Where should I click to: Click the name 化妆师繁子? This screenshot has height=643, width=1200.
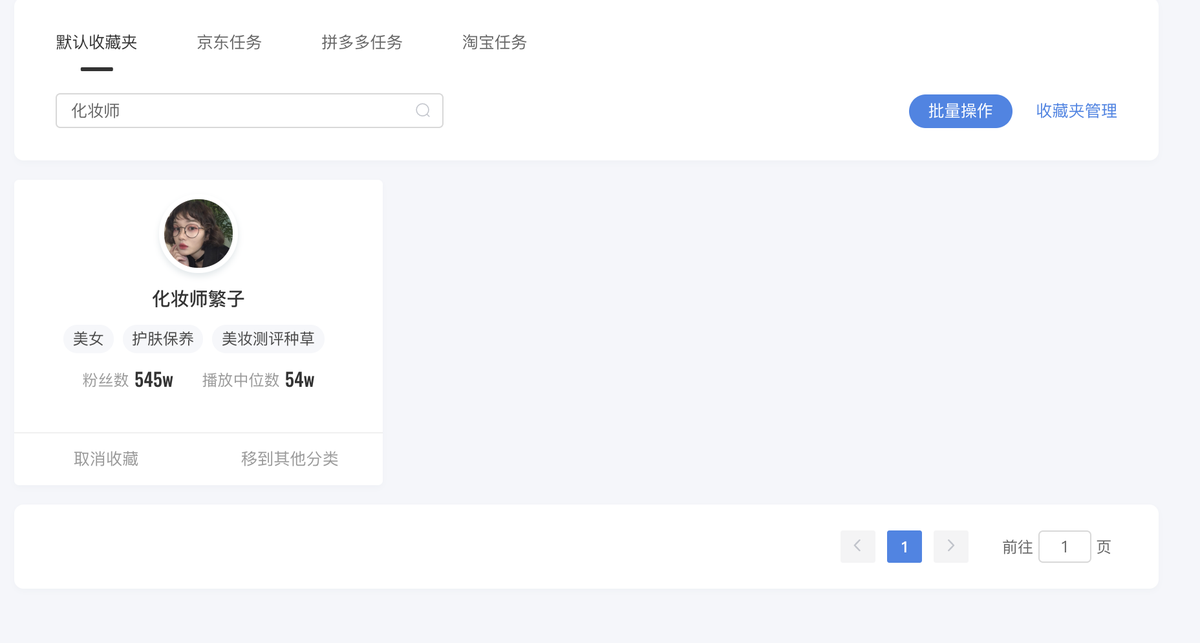198,299
